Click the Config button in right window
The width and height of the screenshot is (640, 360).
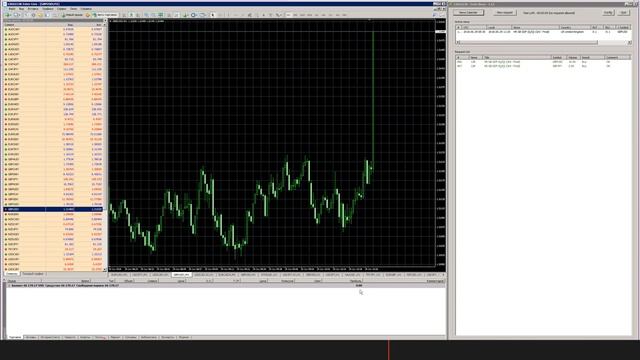point(608,13)
